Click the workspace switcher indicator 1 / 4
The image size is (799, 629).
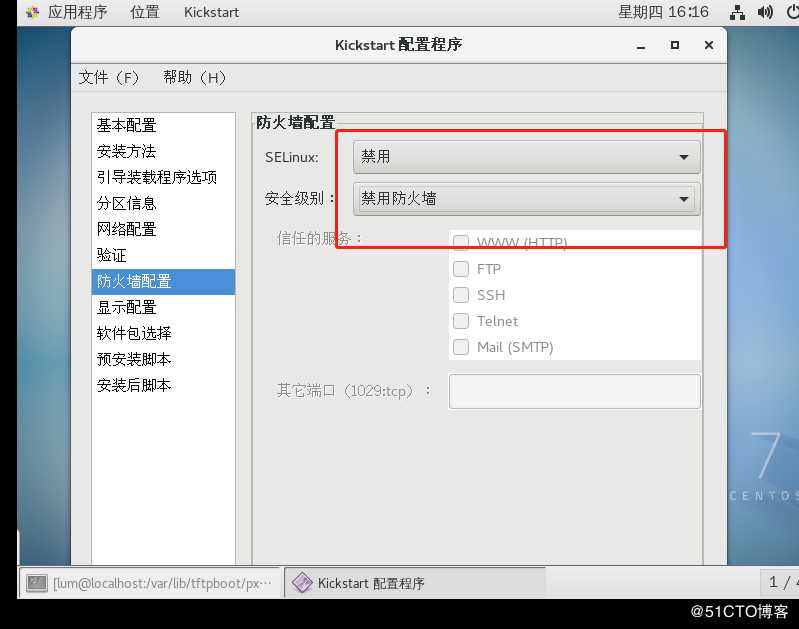pyautogui.click(x=780, y=582)
